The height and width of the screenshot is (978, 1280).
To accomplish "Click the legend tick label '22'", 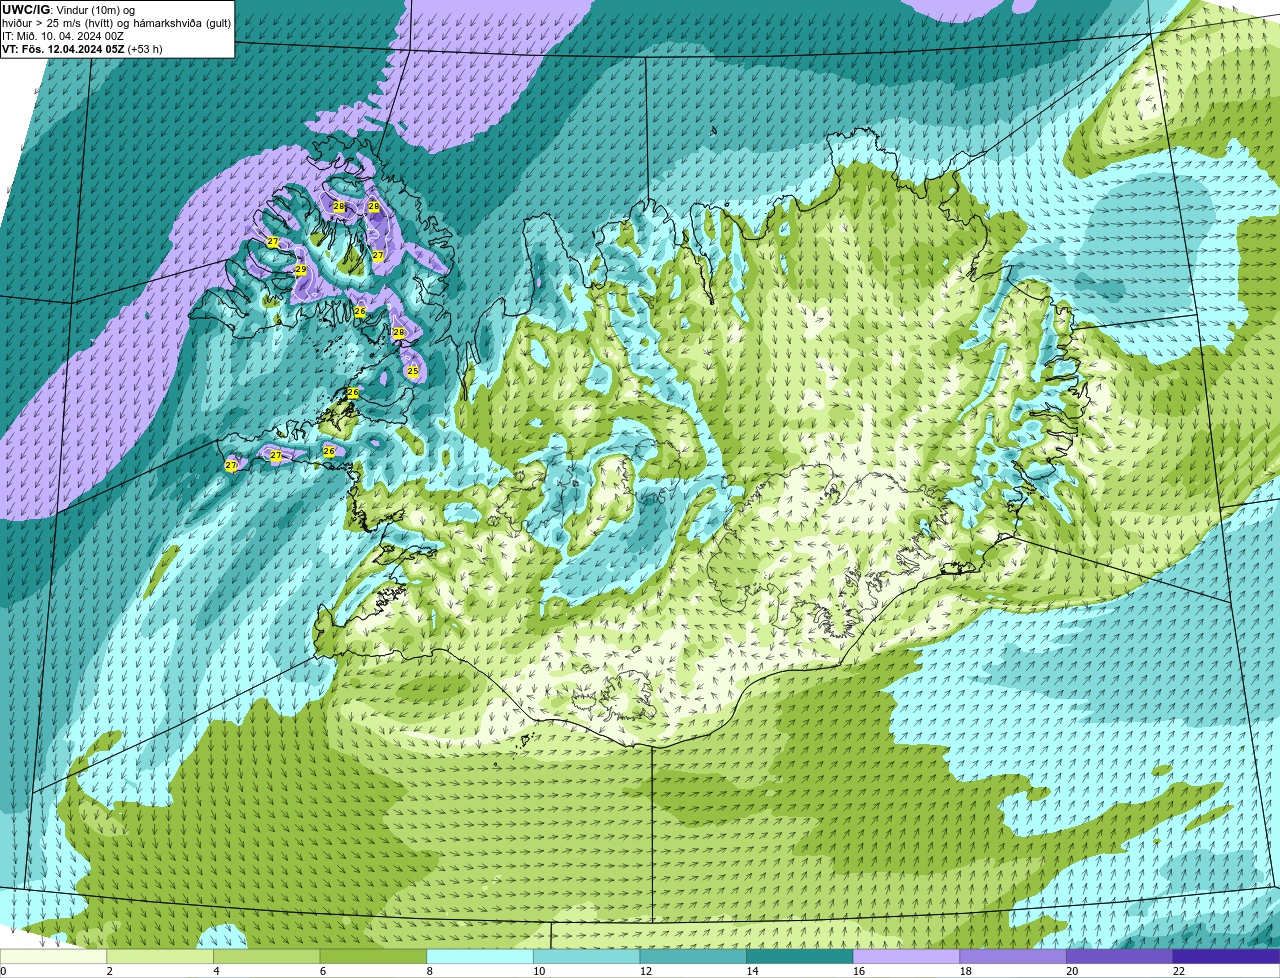I will click(x=1180, y=971).
